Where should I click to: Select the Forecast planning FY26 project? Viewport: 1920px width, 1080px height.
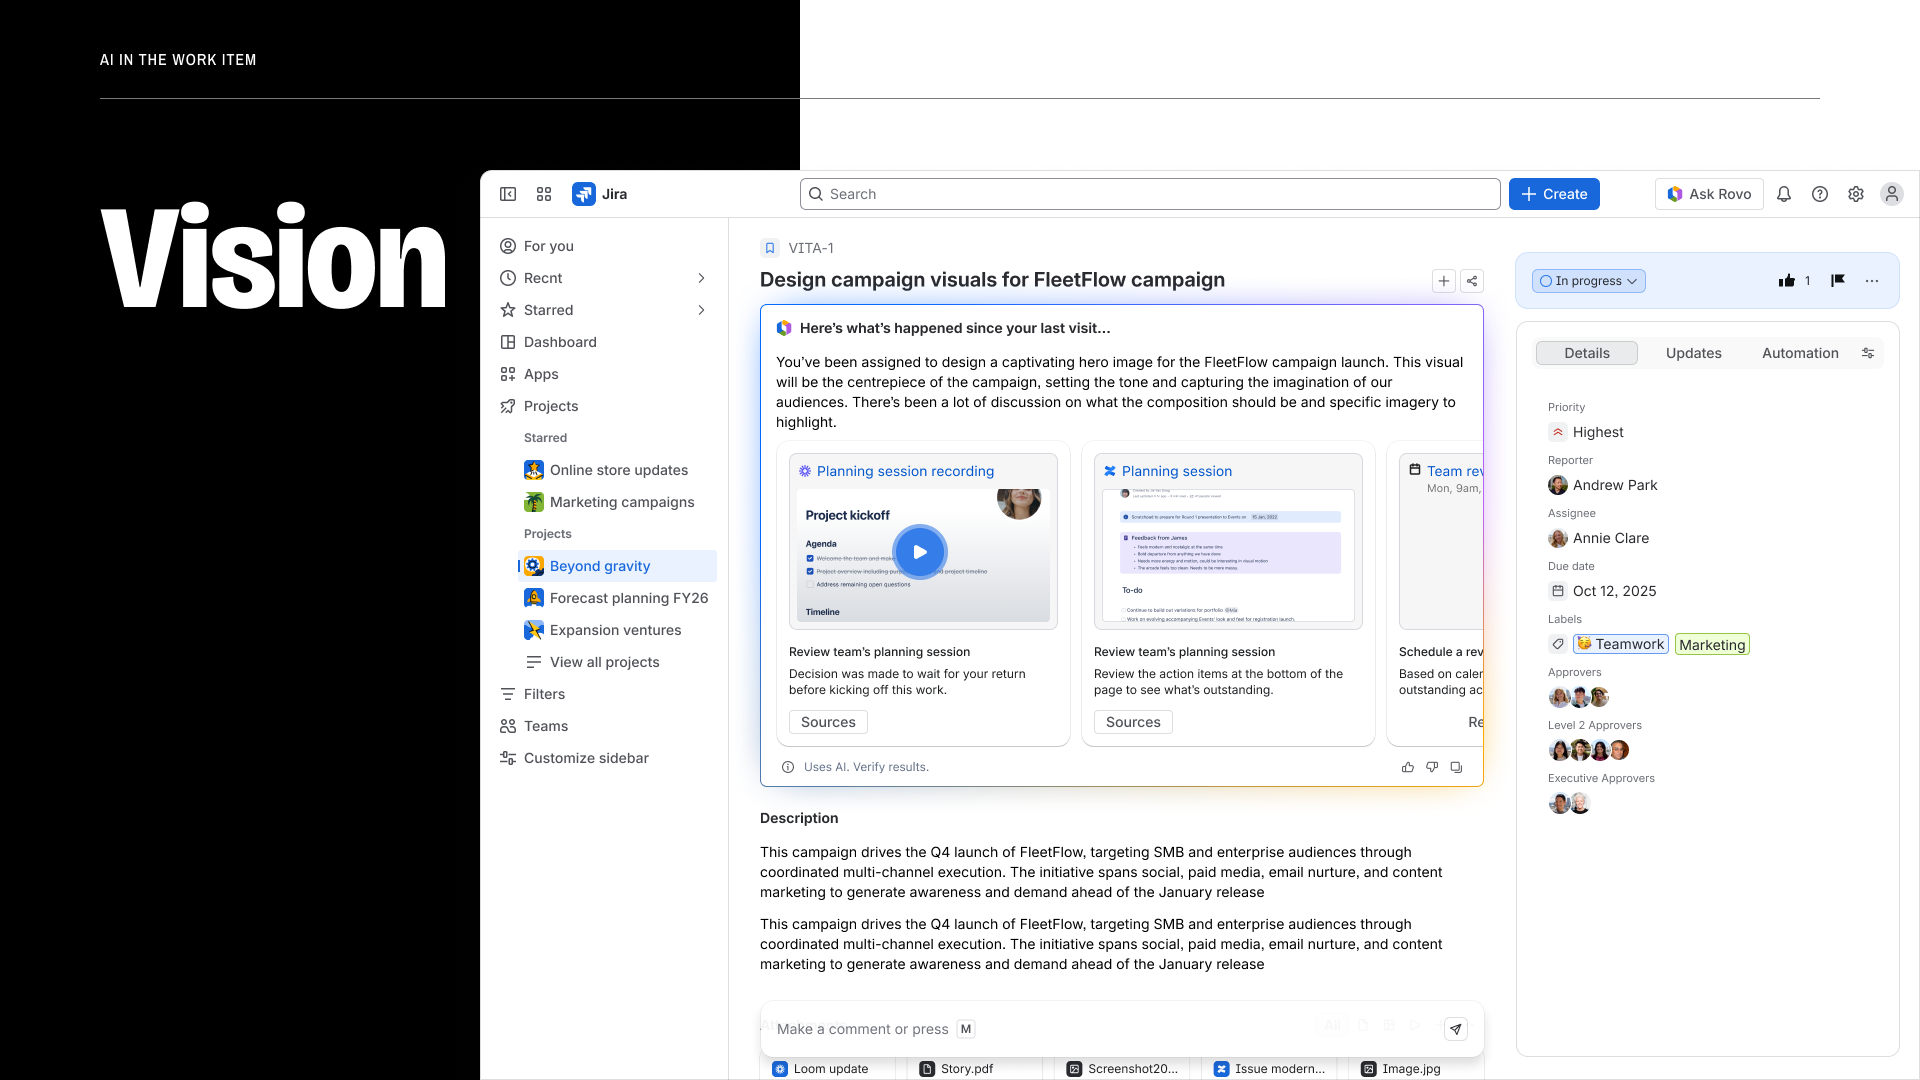pos(617,598)
